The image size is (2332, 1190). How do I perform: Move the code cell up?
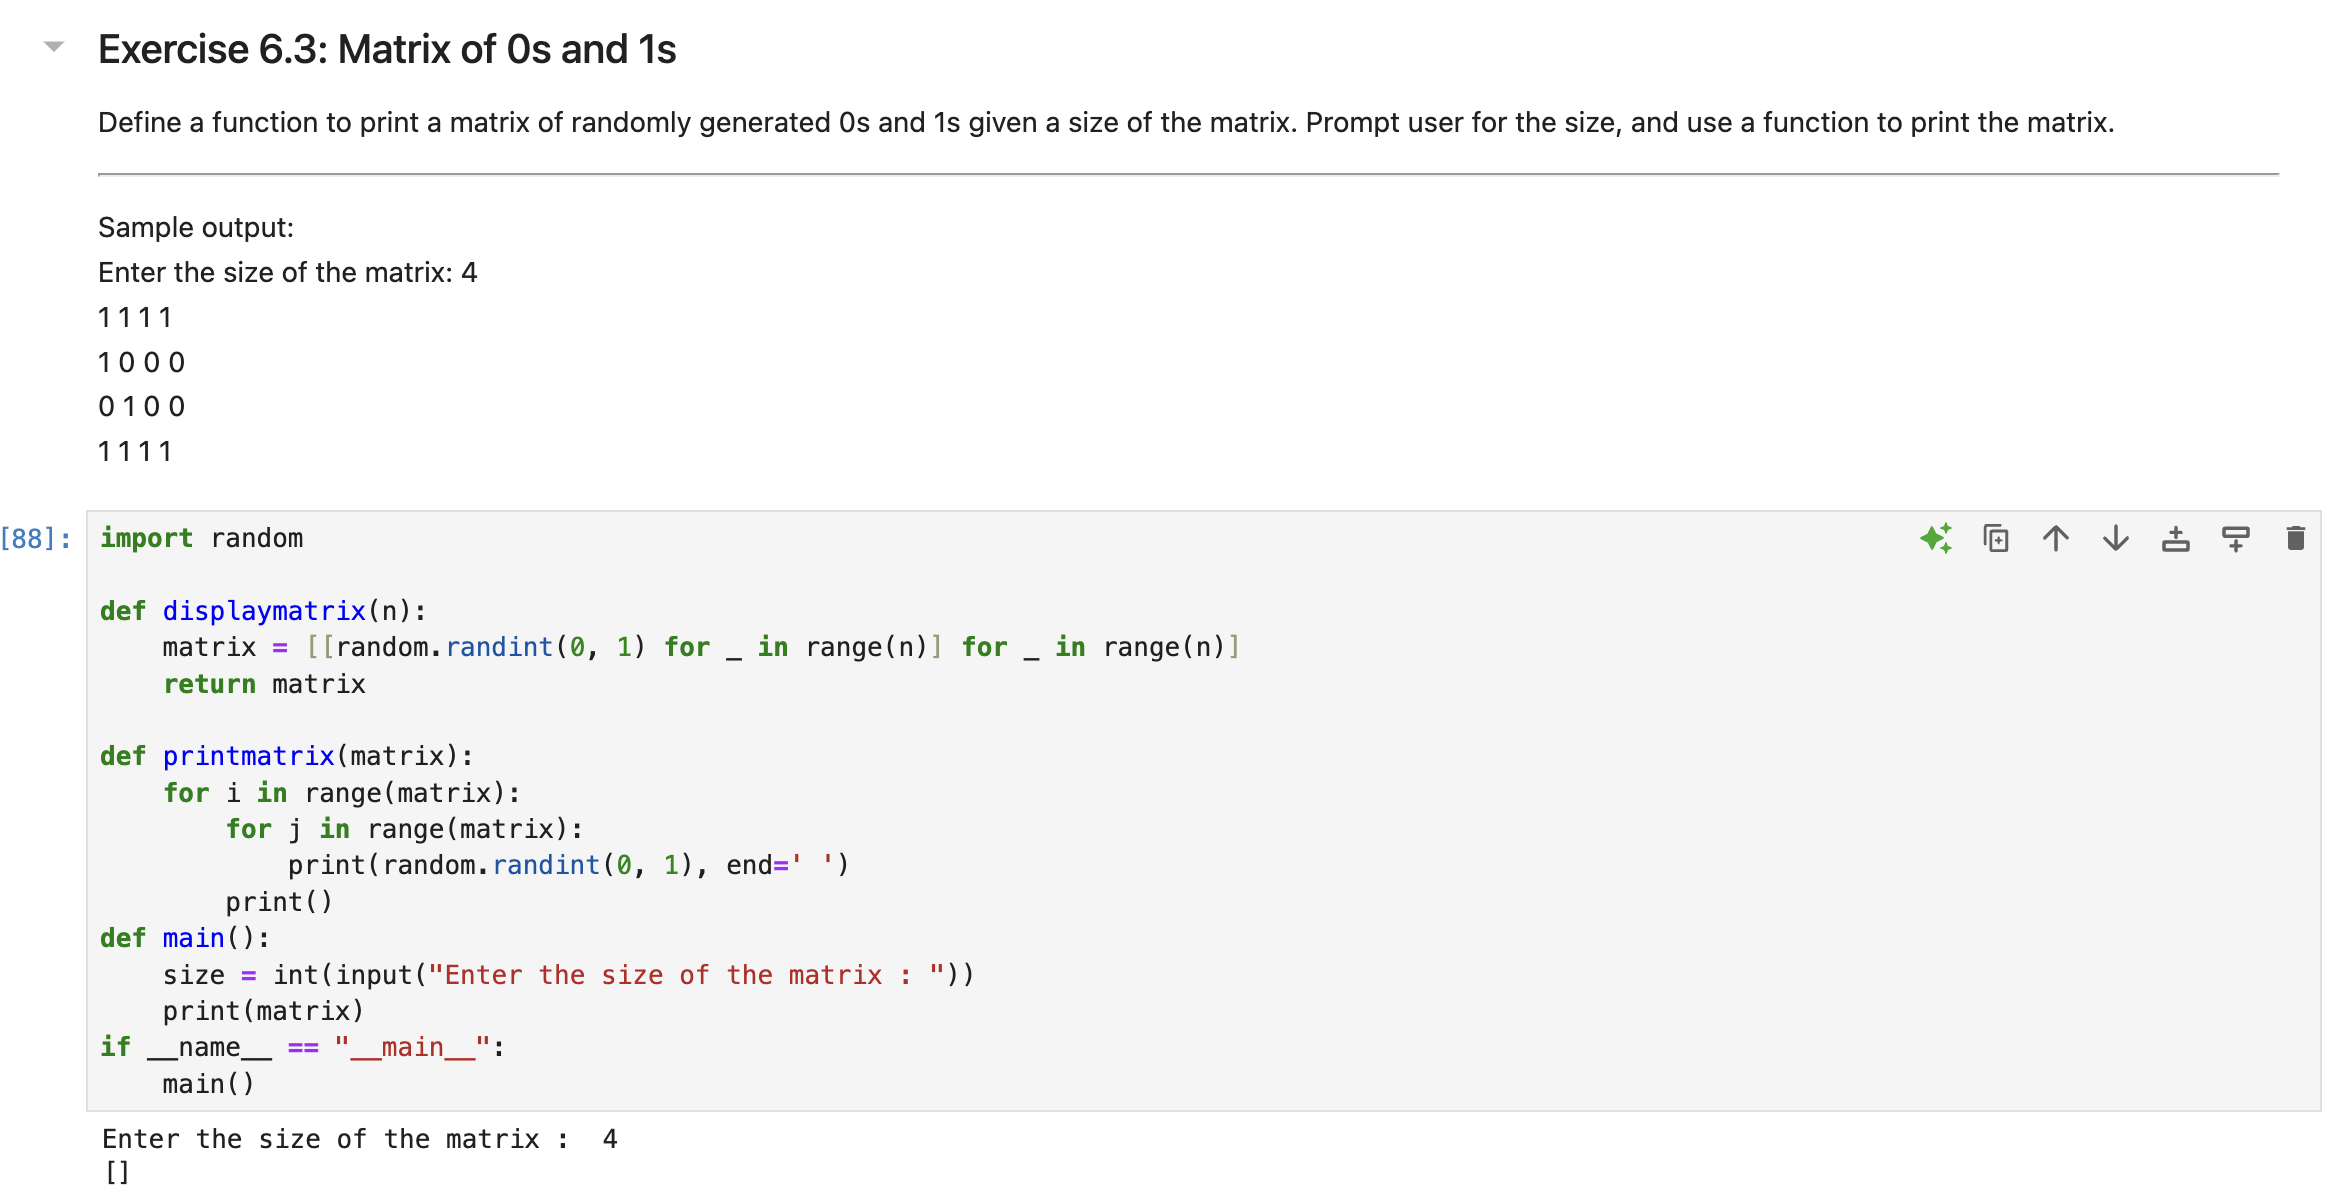pyautogui.click(x=2056, y=538)
